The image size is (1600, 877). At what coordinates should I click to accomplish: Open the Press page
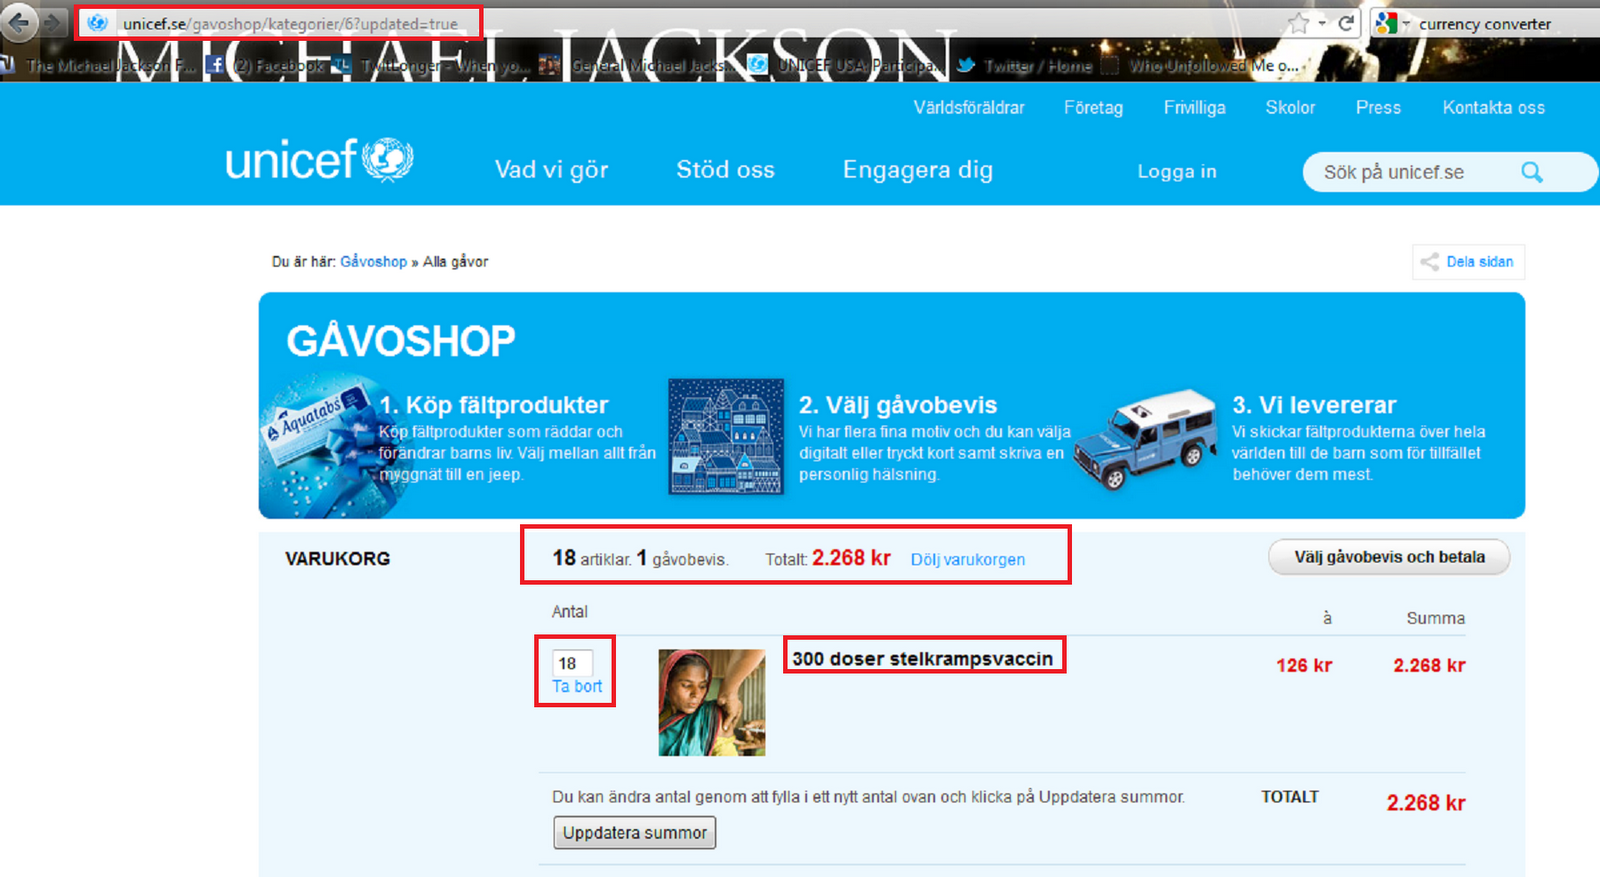pos(1378,108)
